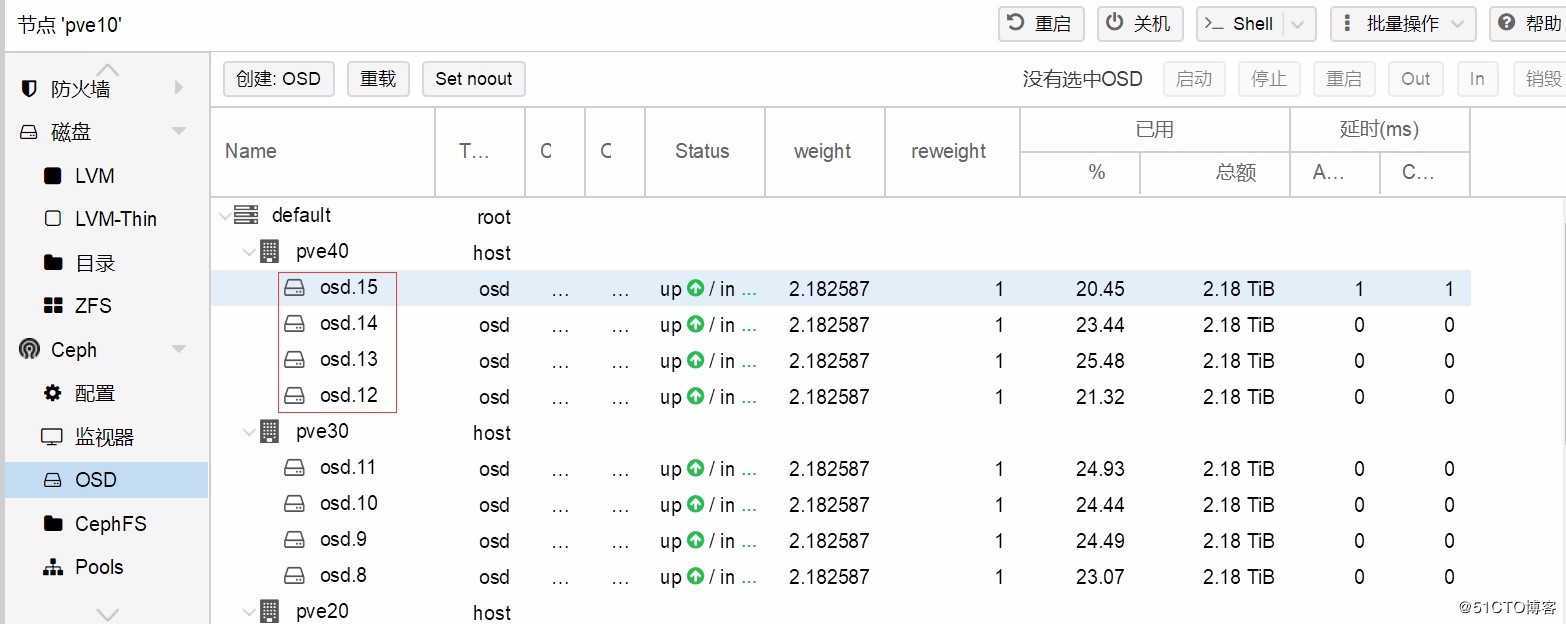1566x624 pixels.
Task: Open the Shell dropdown arrow
Action: click(1298, 24)
